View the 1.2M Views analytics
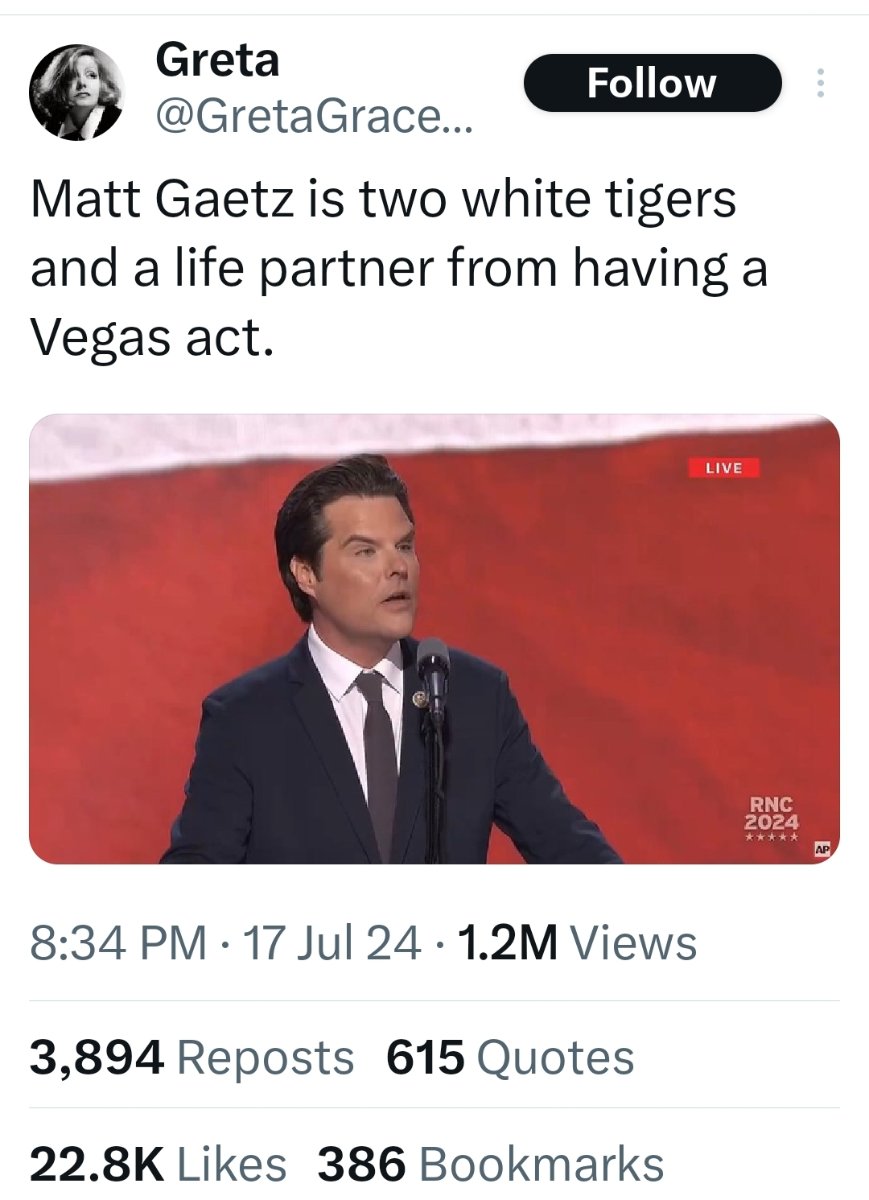This screenshot has height=1200, width=869. click(x=575, y=943)
